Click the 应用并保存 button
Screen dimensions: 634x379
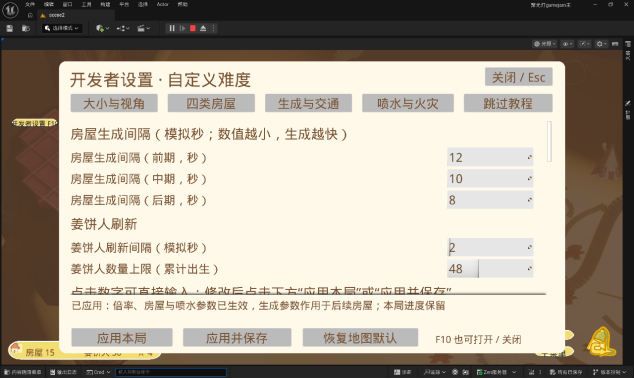pos(237,338)
